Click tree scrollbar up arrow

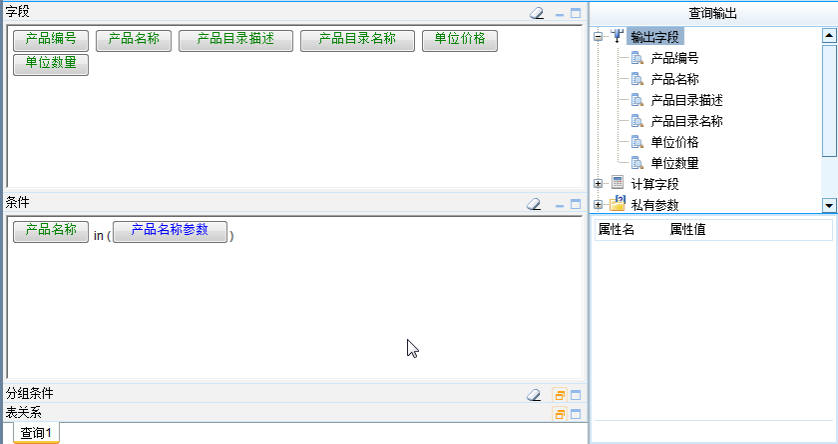coord(829,36)
